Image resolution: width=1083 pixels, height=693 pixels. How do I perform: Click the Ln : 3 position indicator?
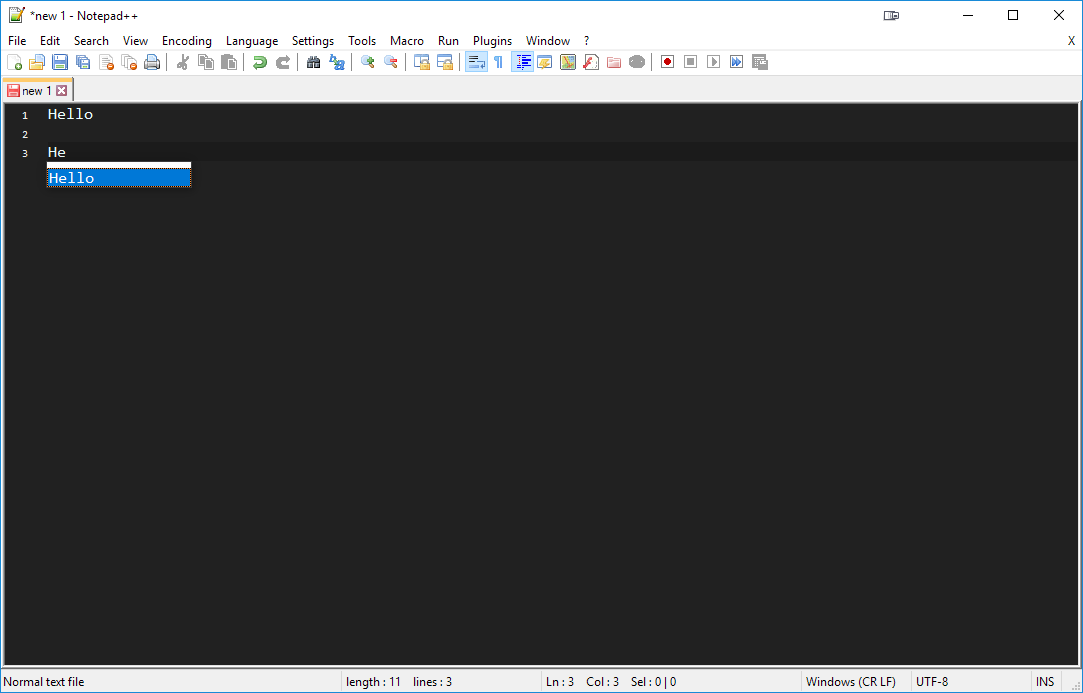click(x=560, y=681)
